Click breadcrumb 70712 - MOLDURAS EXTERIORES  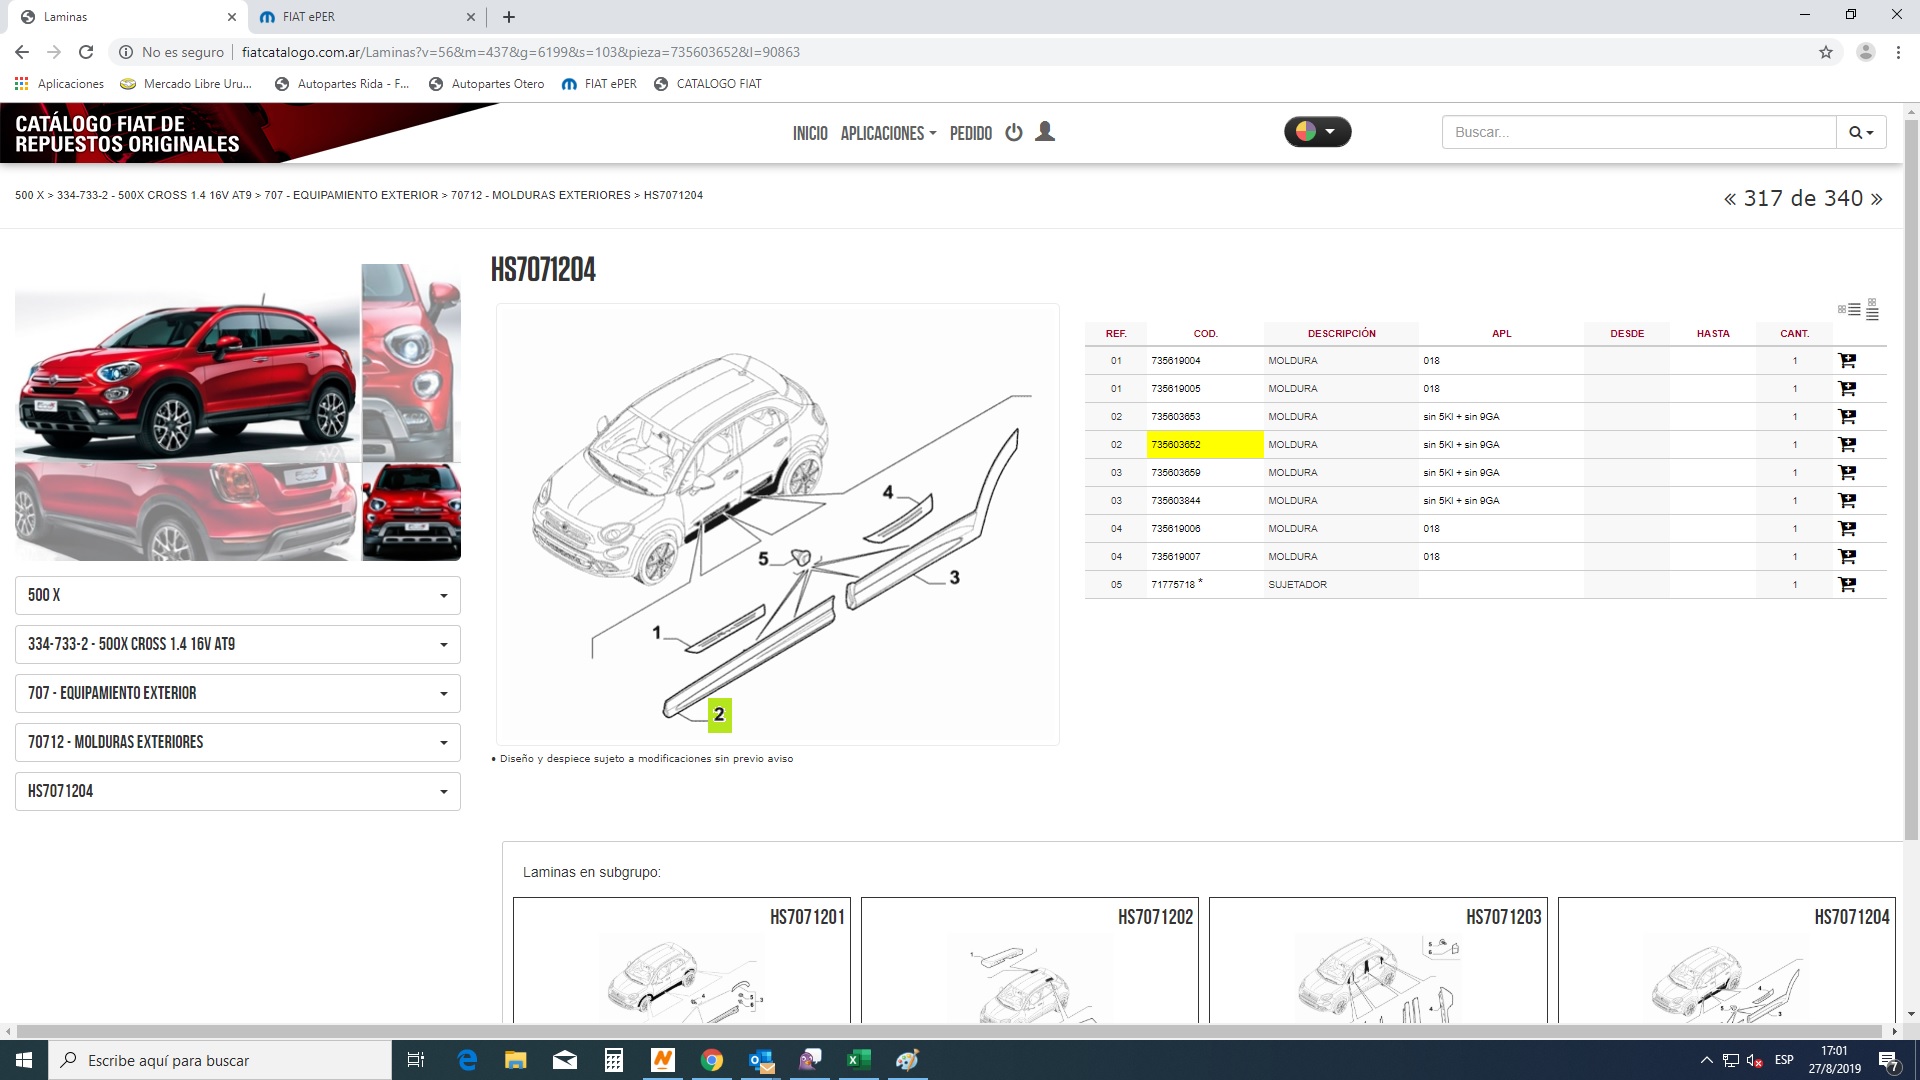(541, 195)
